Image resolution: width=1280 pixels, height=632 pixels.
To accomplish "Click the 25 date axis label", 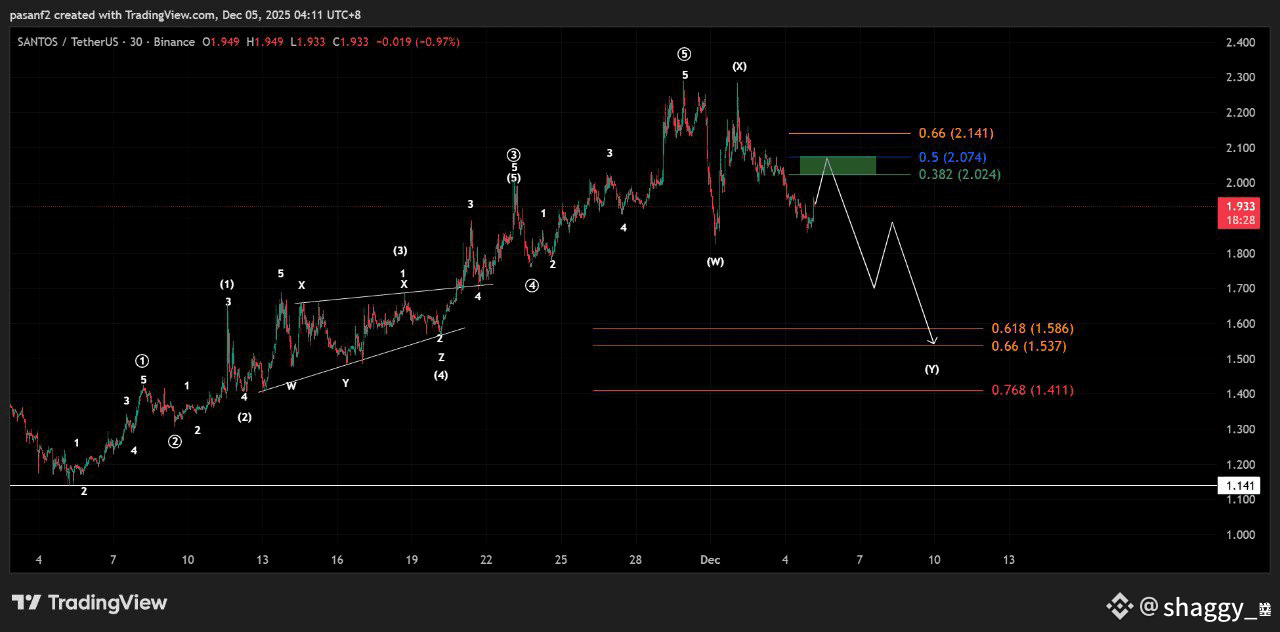I will click(561, 559).
